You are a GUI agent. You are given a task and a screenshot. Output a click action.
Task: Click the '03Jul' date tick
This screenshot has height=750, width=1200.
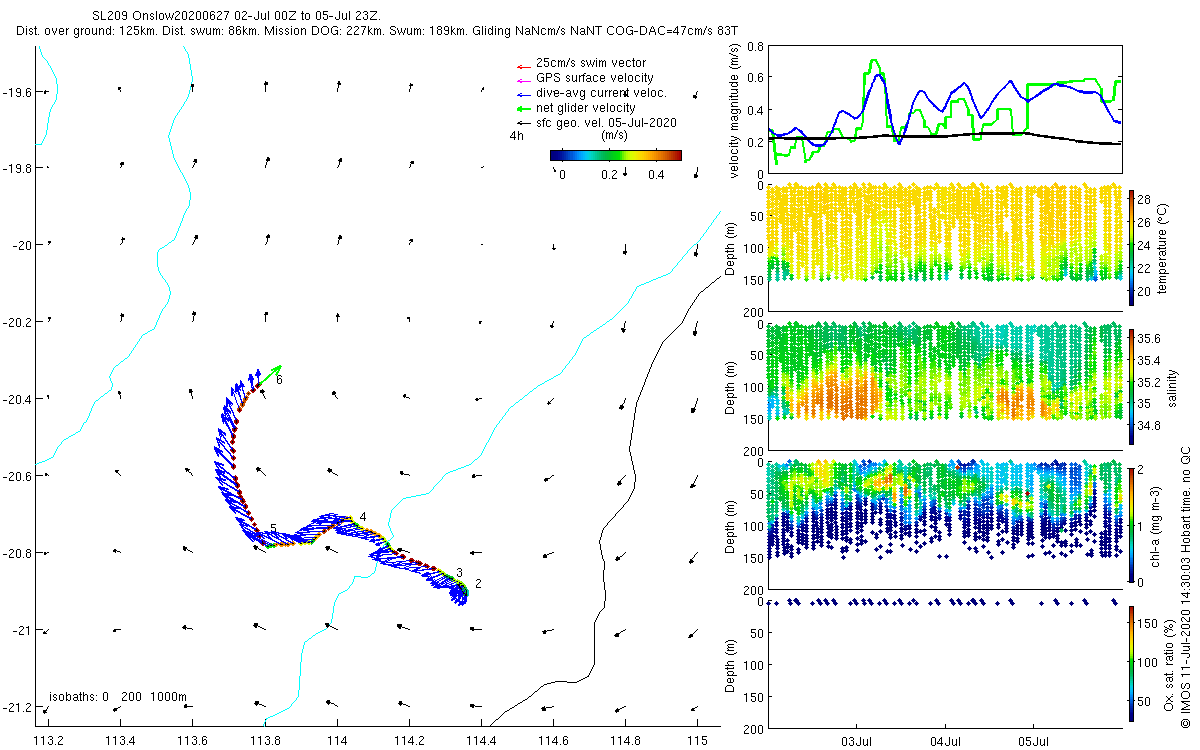click(x=858, y=742)
